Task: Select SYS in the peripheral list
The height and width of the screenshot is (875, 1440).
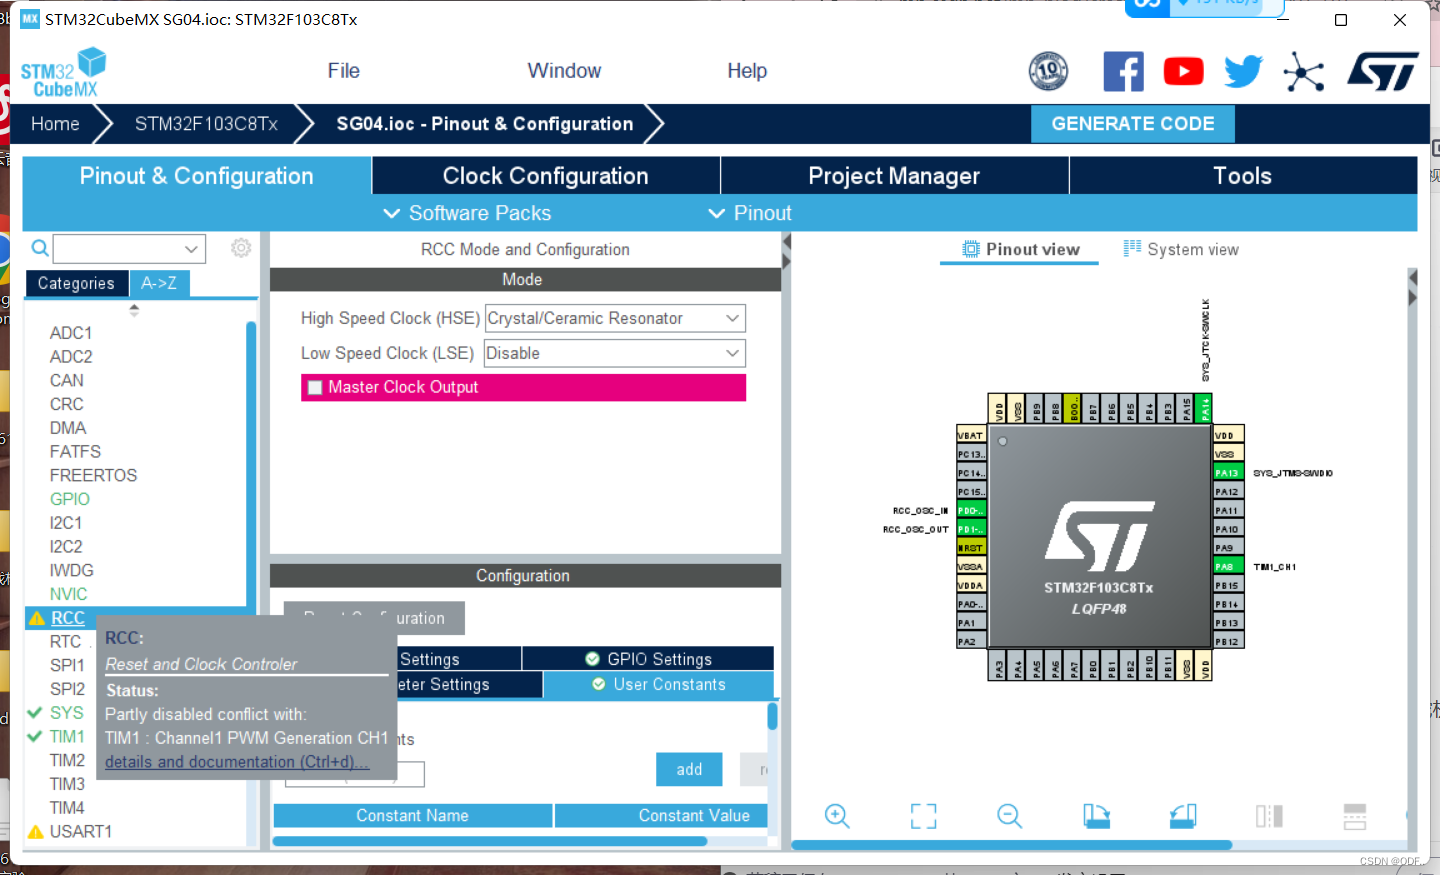Action: [x=67, y=713]
